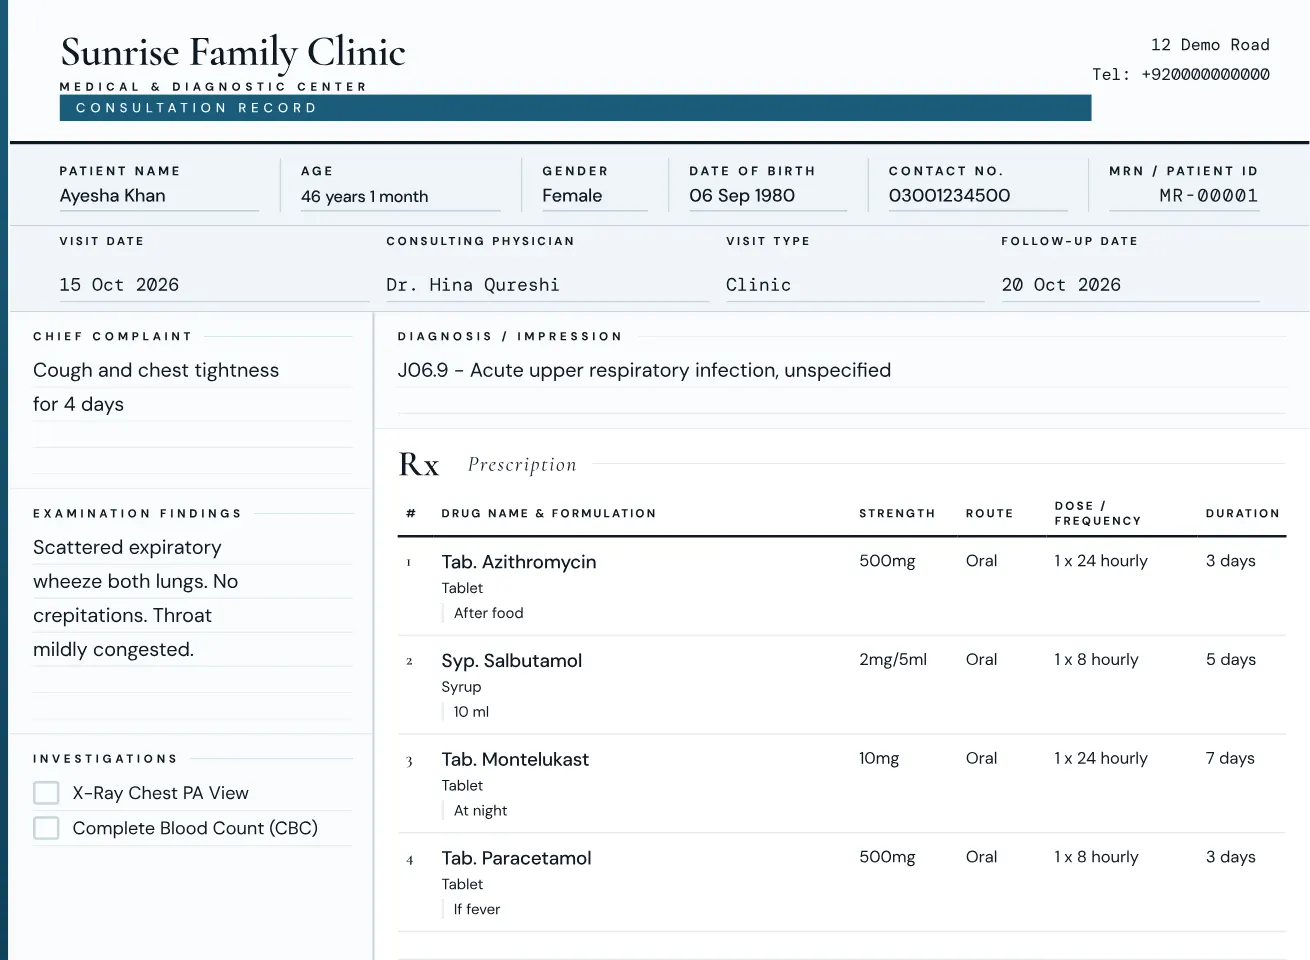Click the 'At night' instruction note
1310x960 pixels.
click(480, 811)
